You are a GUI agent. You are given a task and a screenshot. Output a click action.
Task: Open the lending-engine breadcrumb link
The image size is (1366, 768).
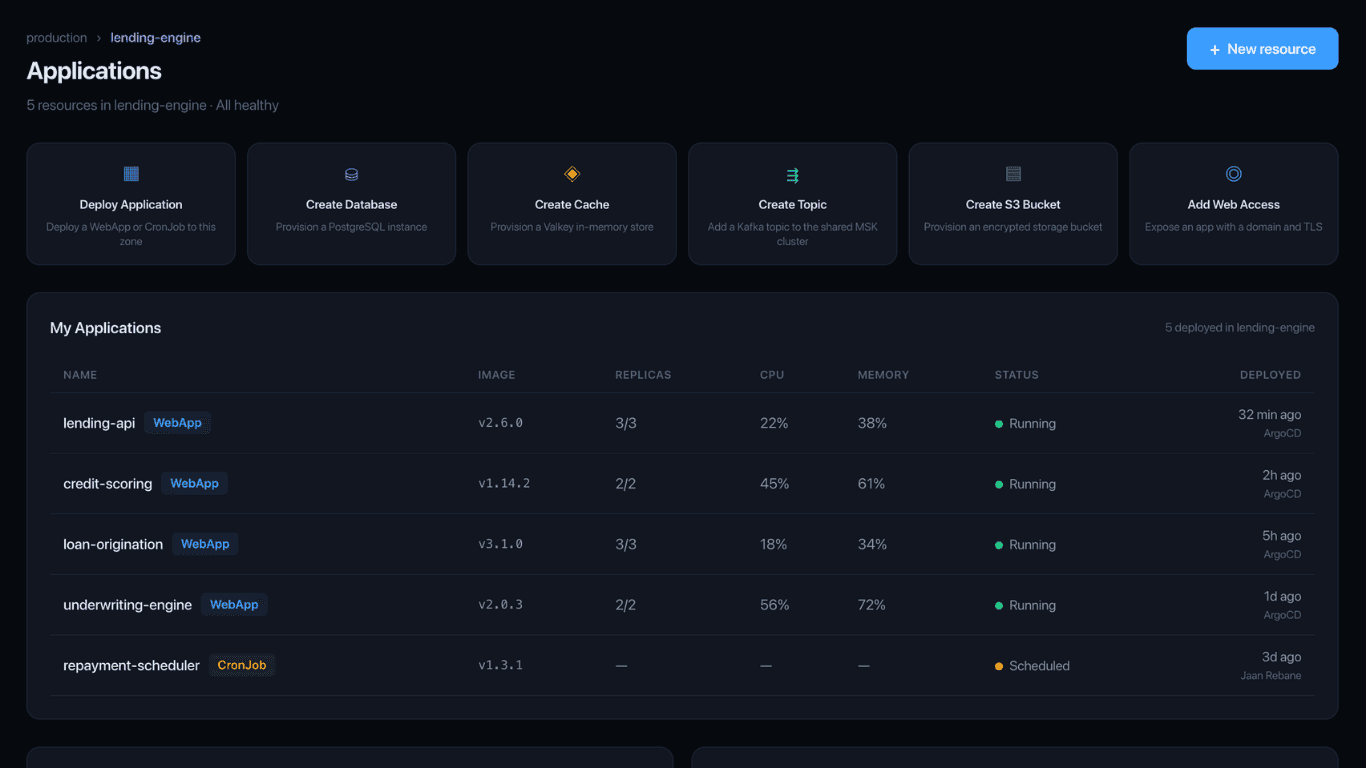155,38
